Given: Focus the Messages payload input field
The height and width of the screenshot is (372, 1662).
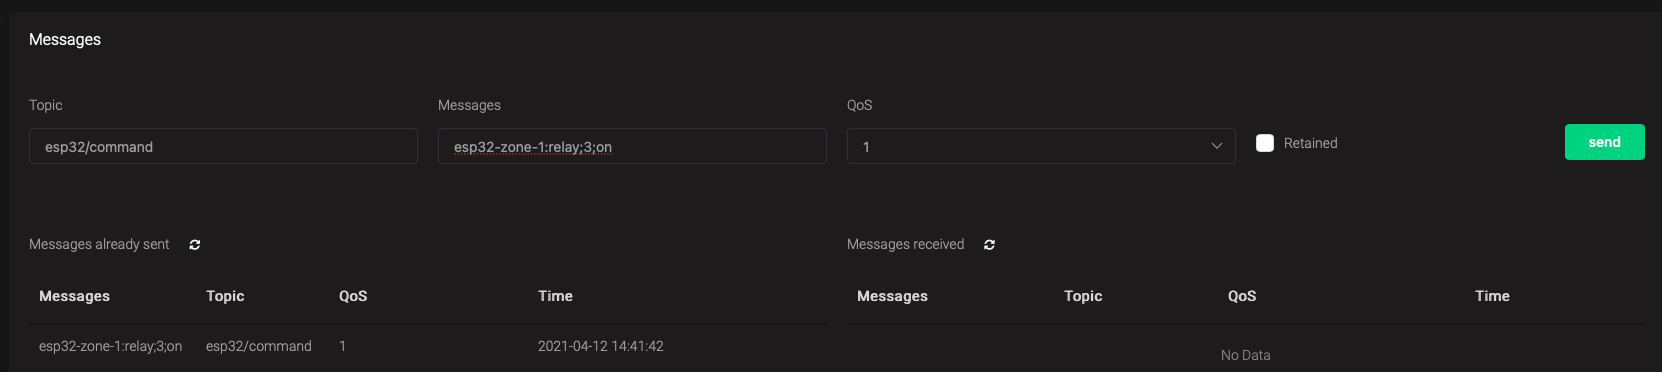Looking at the screenshot, I should pos(632,146).
